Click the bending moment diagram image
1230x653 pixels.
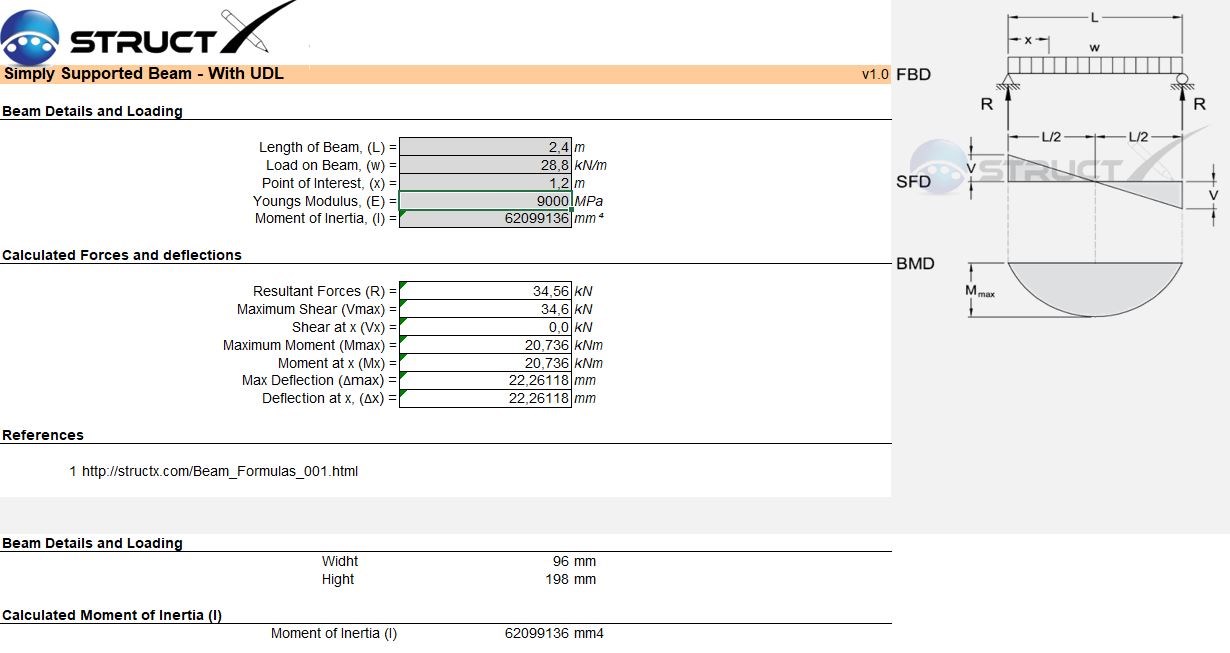1095,288
